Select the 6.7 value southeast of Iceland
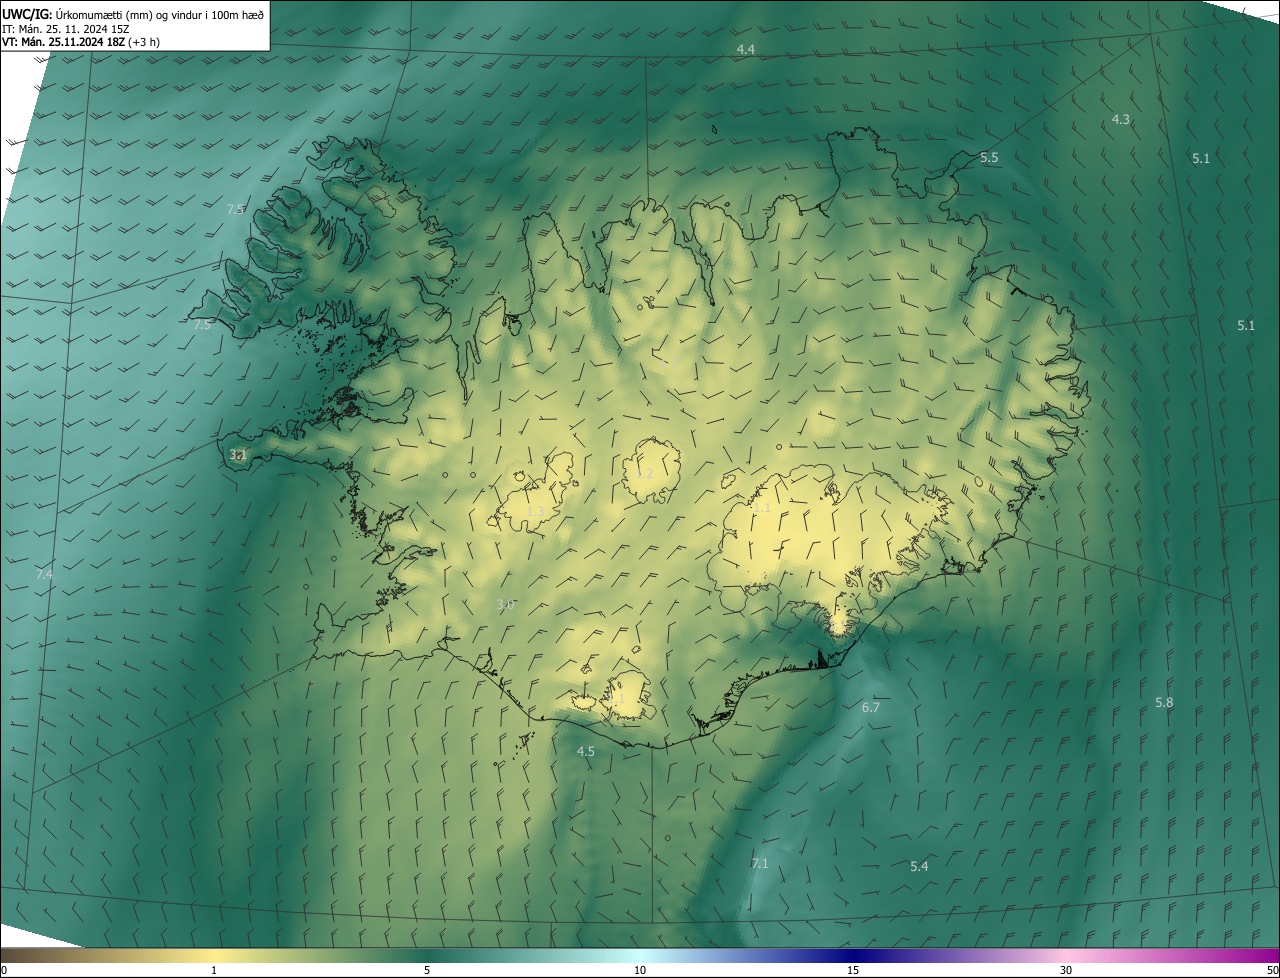The height and width of the screenshot is (978, 1280). (x=870, y=707)
